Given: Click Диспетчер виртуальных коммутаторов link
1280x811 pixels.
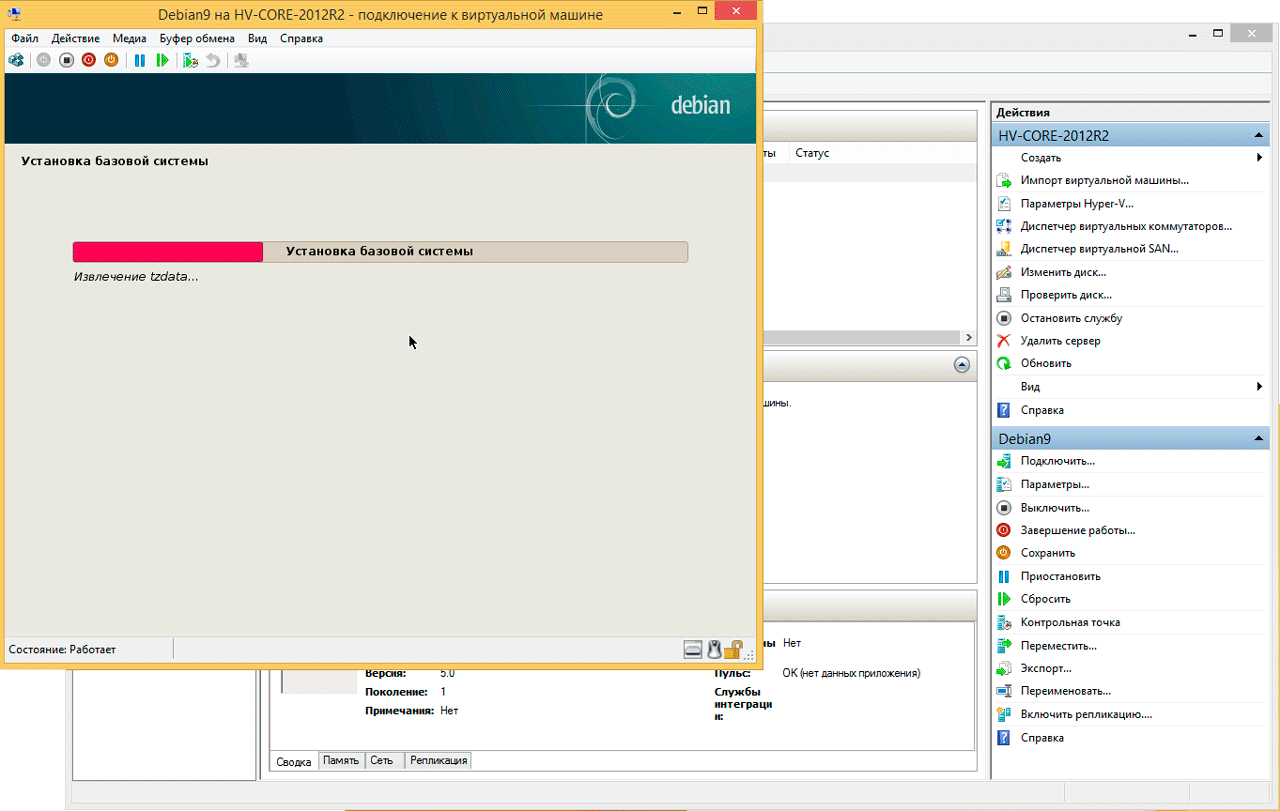Looking at the screenshot, I should [x=1126, y=226].
